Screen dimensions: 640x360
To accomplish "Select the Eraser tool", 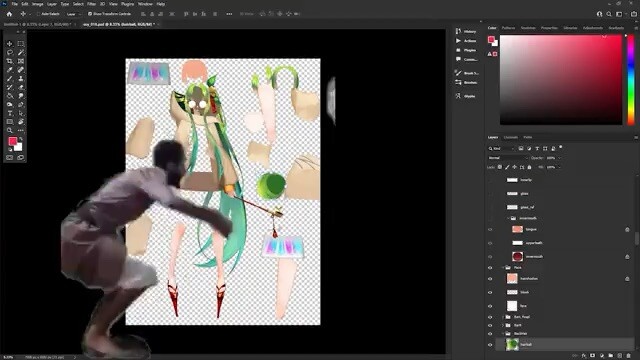I will (x=20, y=87).
